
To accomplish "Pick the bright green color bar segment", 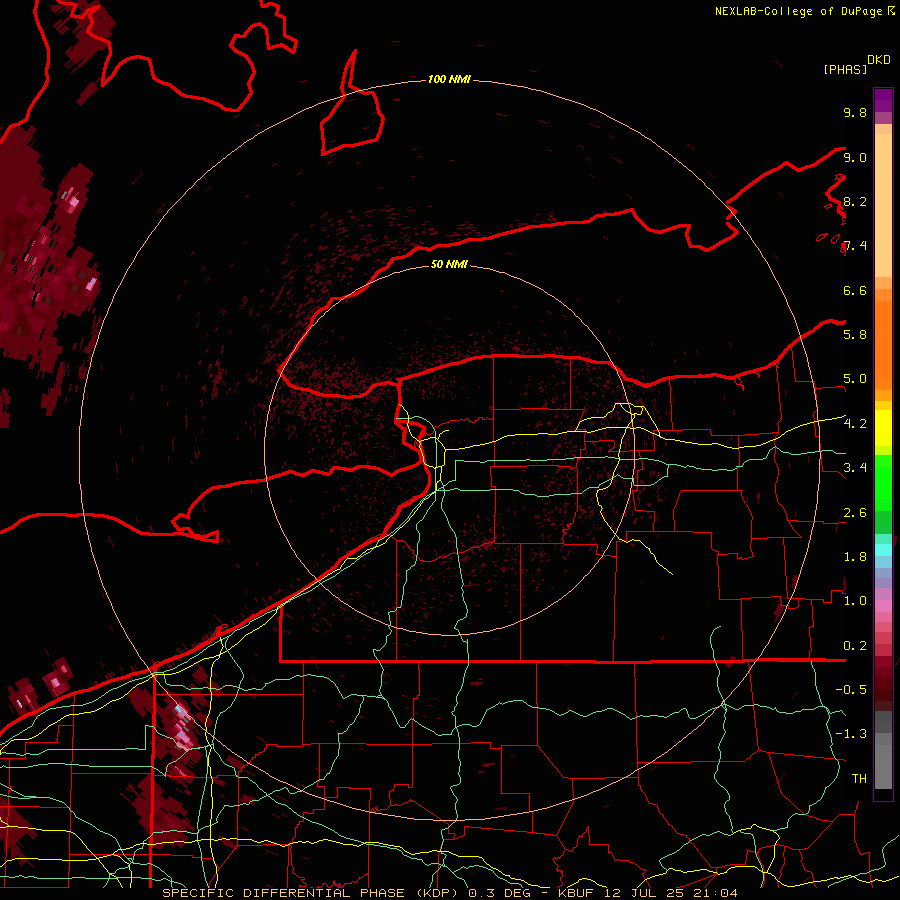I will 883,482.
